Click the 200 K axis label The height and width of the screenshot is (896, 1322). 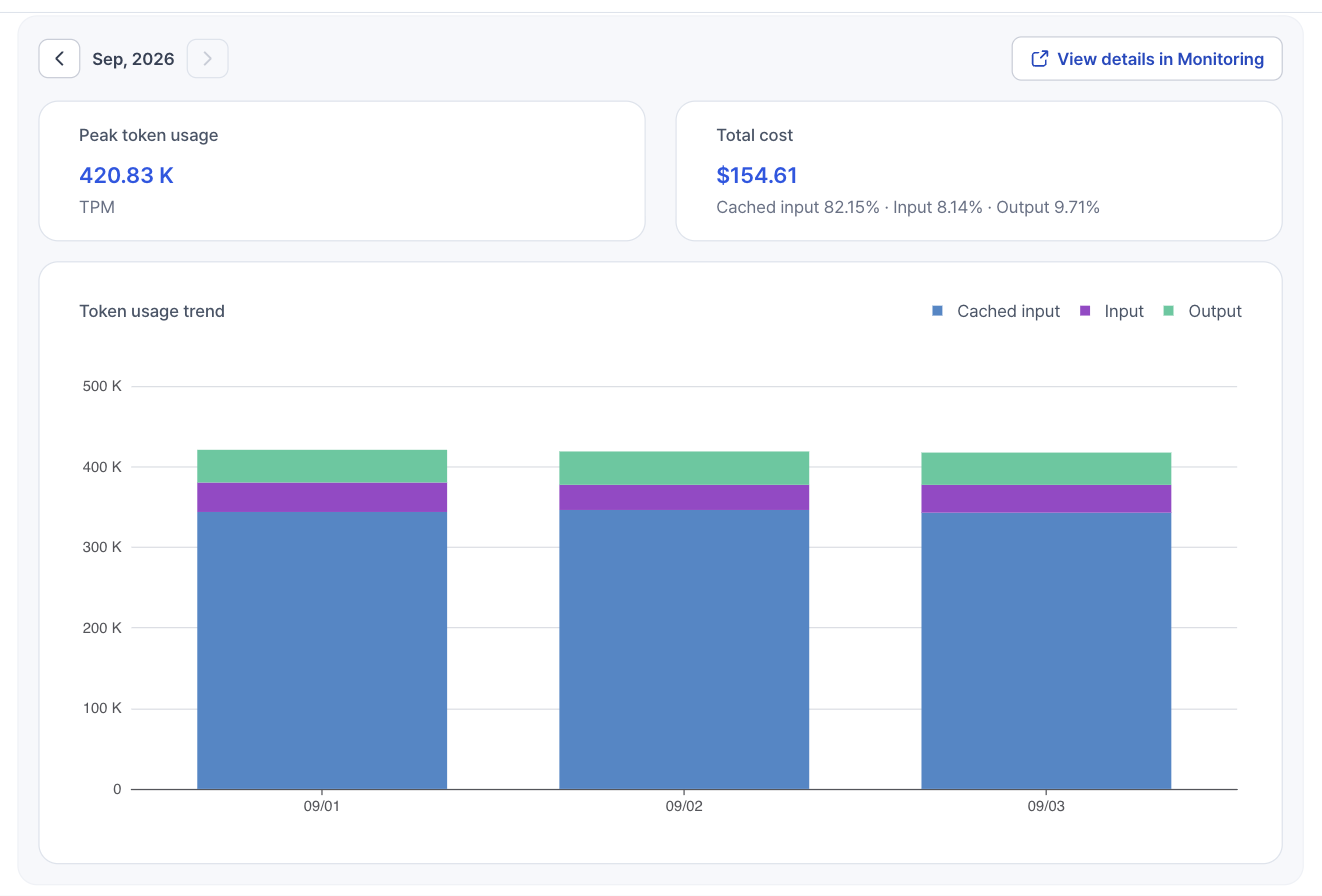(102, 628)
